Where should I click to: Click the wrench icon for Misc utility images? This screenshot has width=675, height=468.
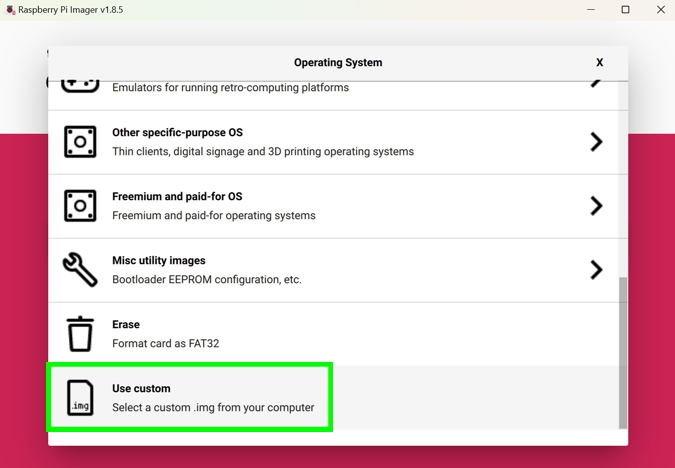pos(80,270)
